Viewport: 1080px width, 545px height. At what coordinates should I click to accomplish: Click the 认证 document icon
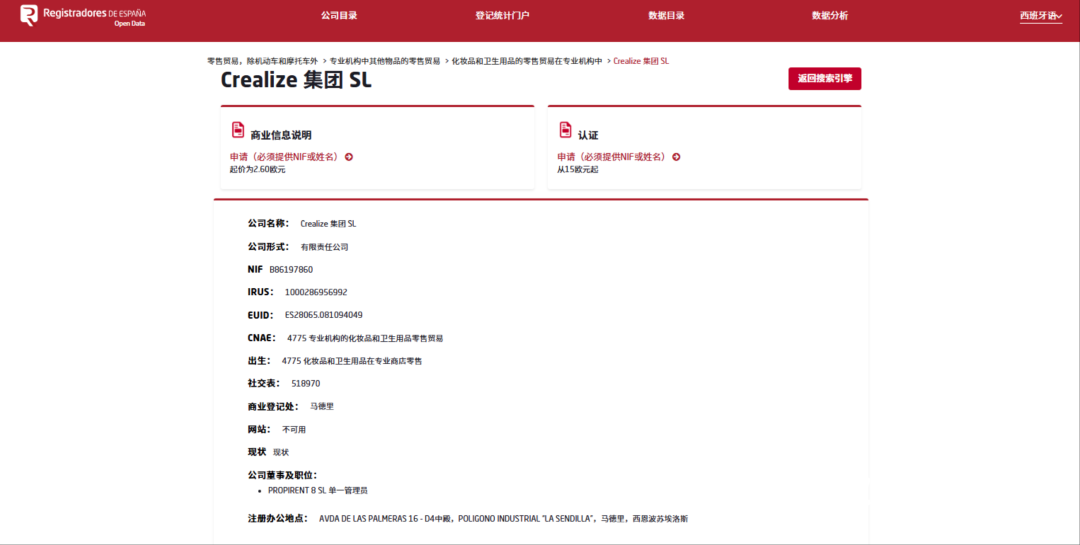565,130
